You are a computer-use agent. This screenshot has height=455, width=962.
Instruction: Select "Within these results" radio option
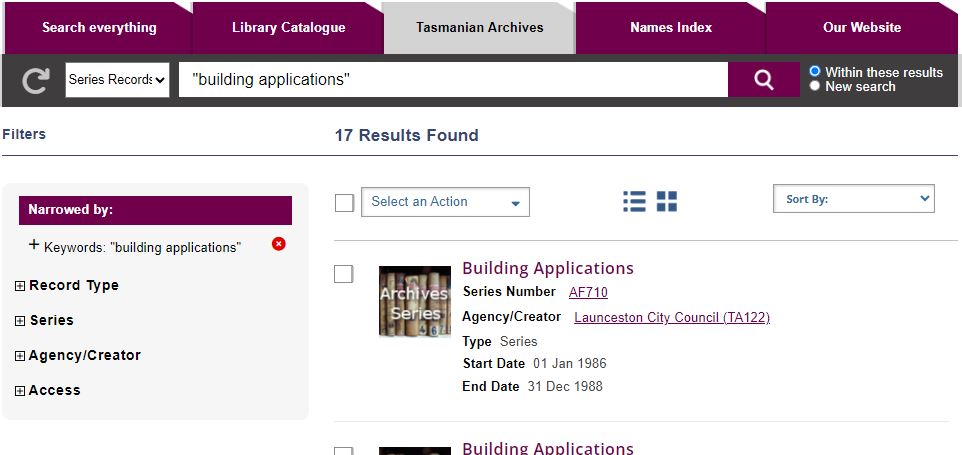pos(815,72)
